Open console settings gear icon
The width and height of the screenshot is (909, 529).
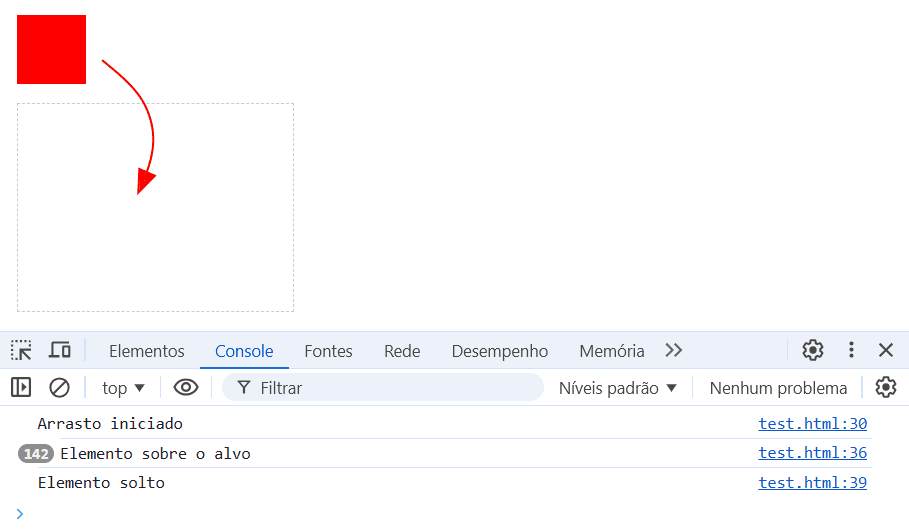tap(886, 388)
